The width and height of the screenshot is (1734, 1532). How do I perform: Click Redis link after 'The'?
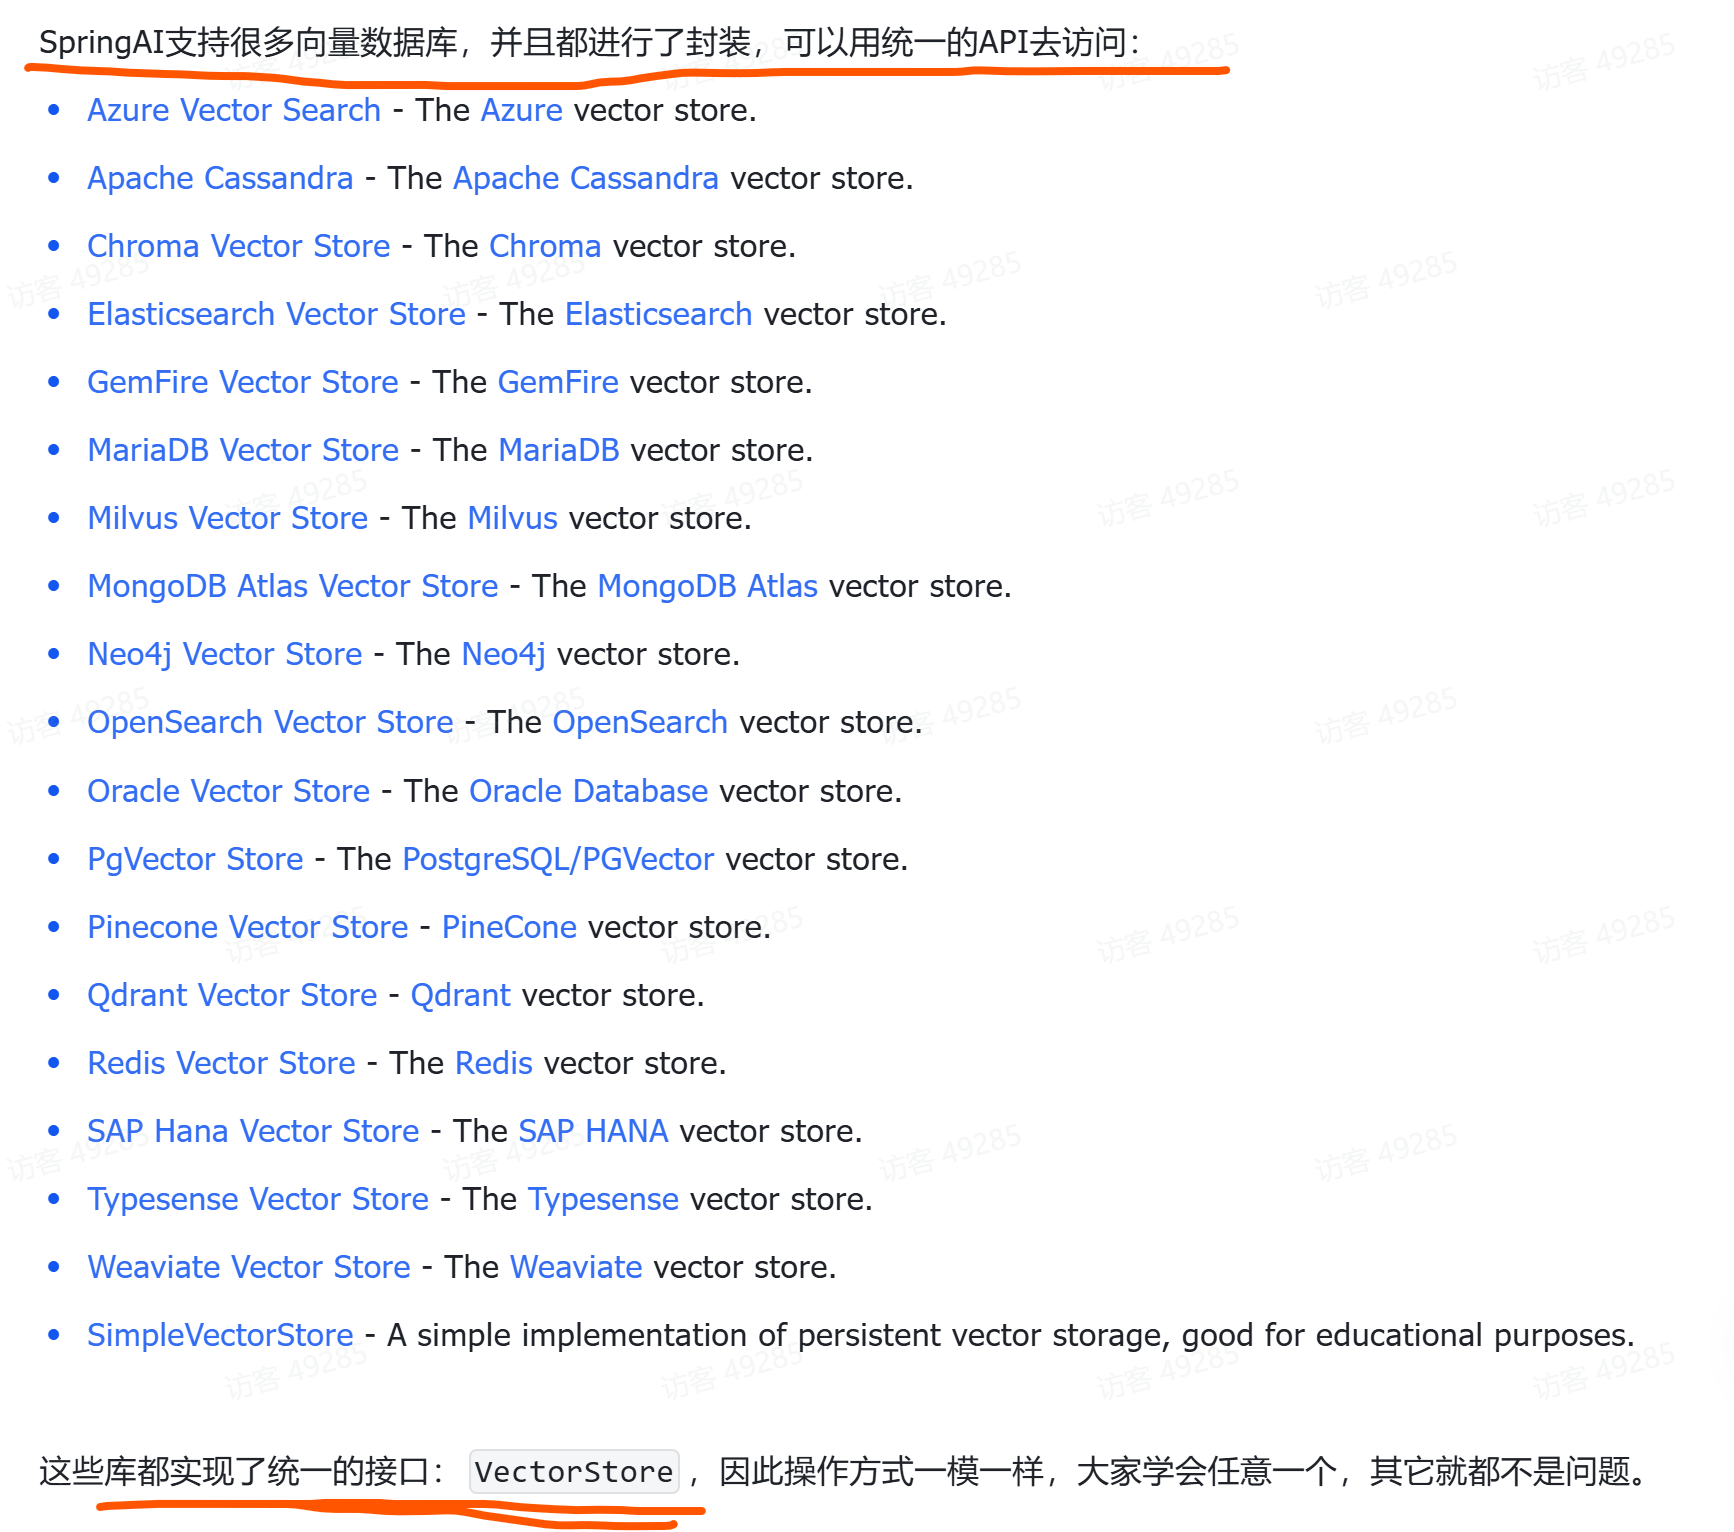coord(494,1063)
